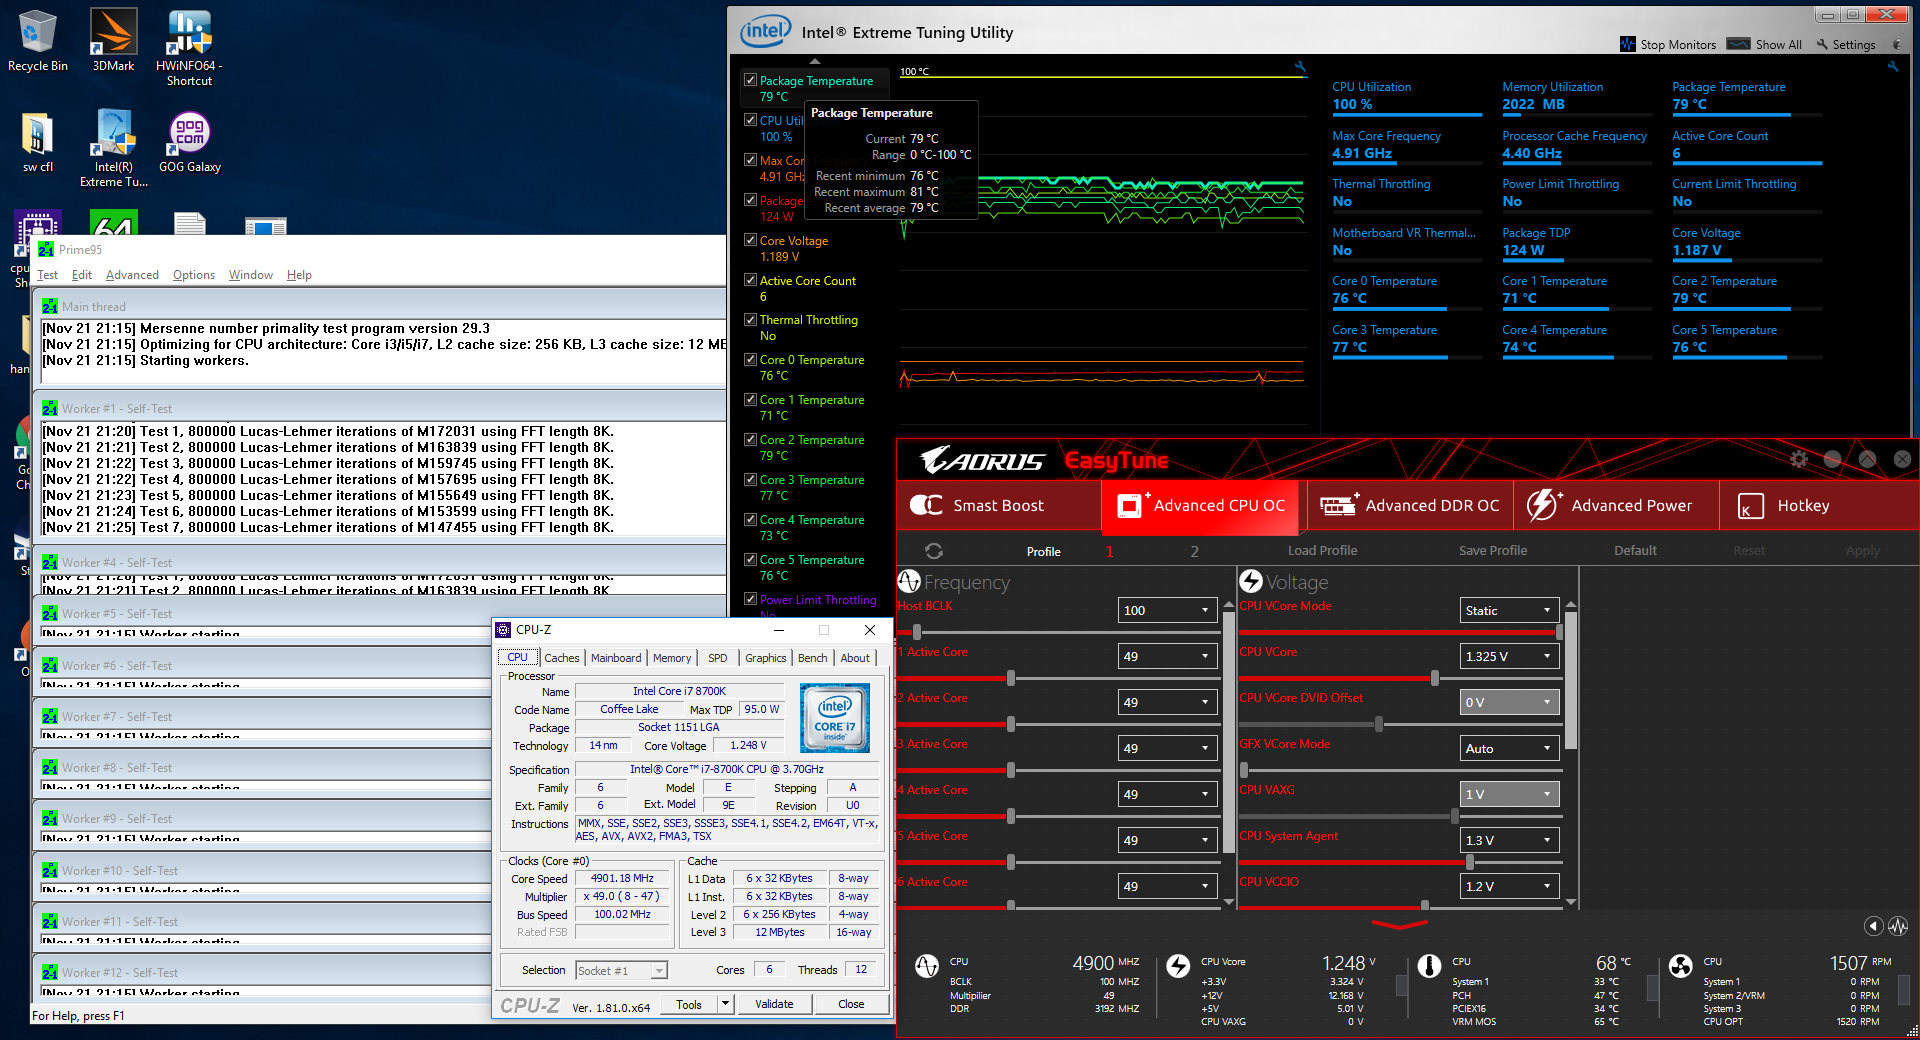Click the Advanced Power lightning icon
1920x1040 pixels.
coord(1543,505)
